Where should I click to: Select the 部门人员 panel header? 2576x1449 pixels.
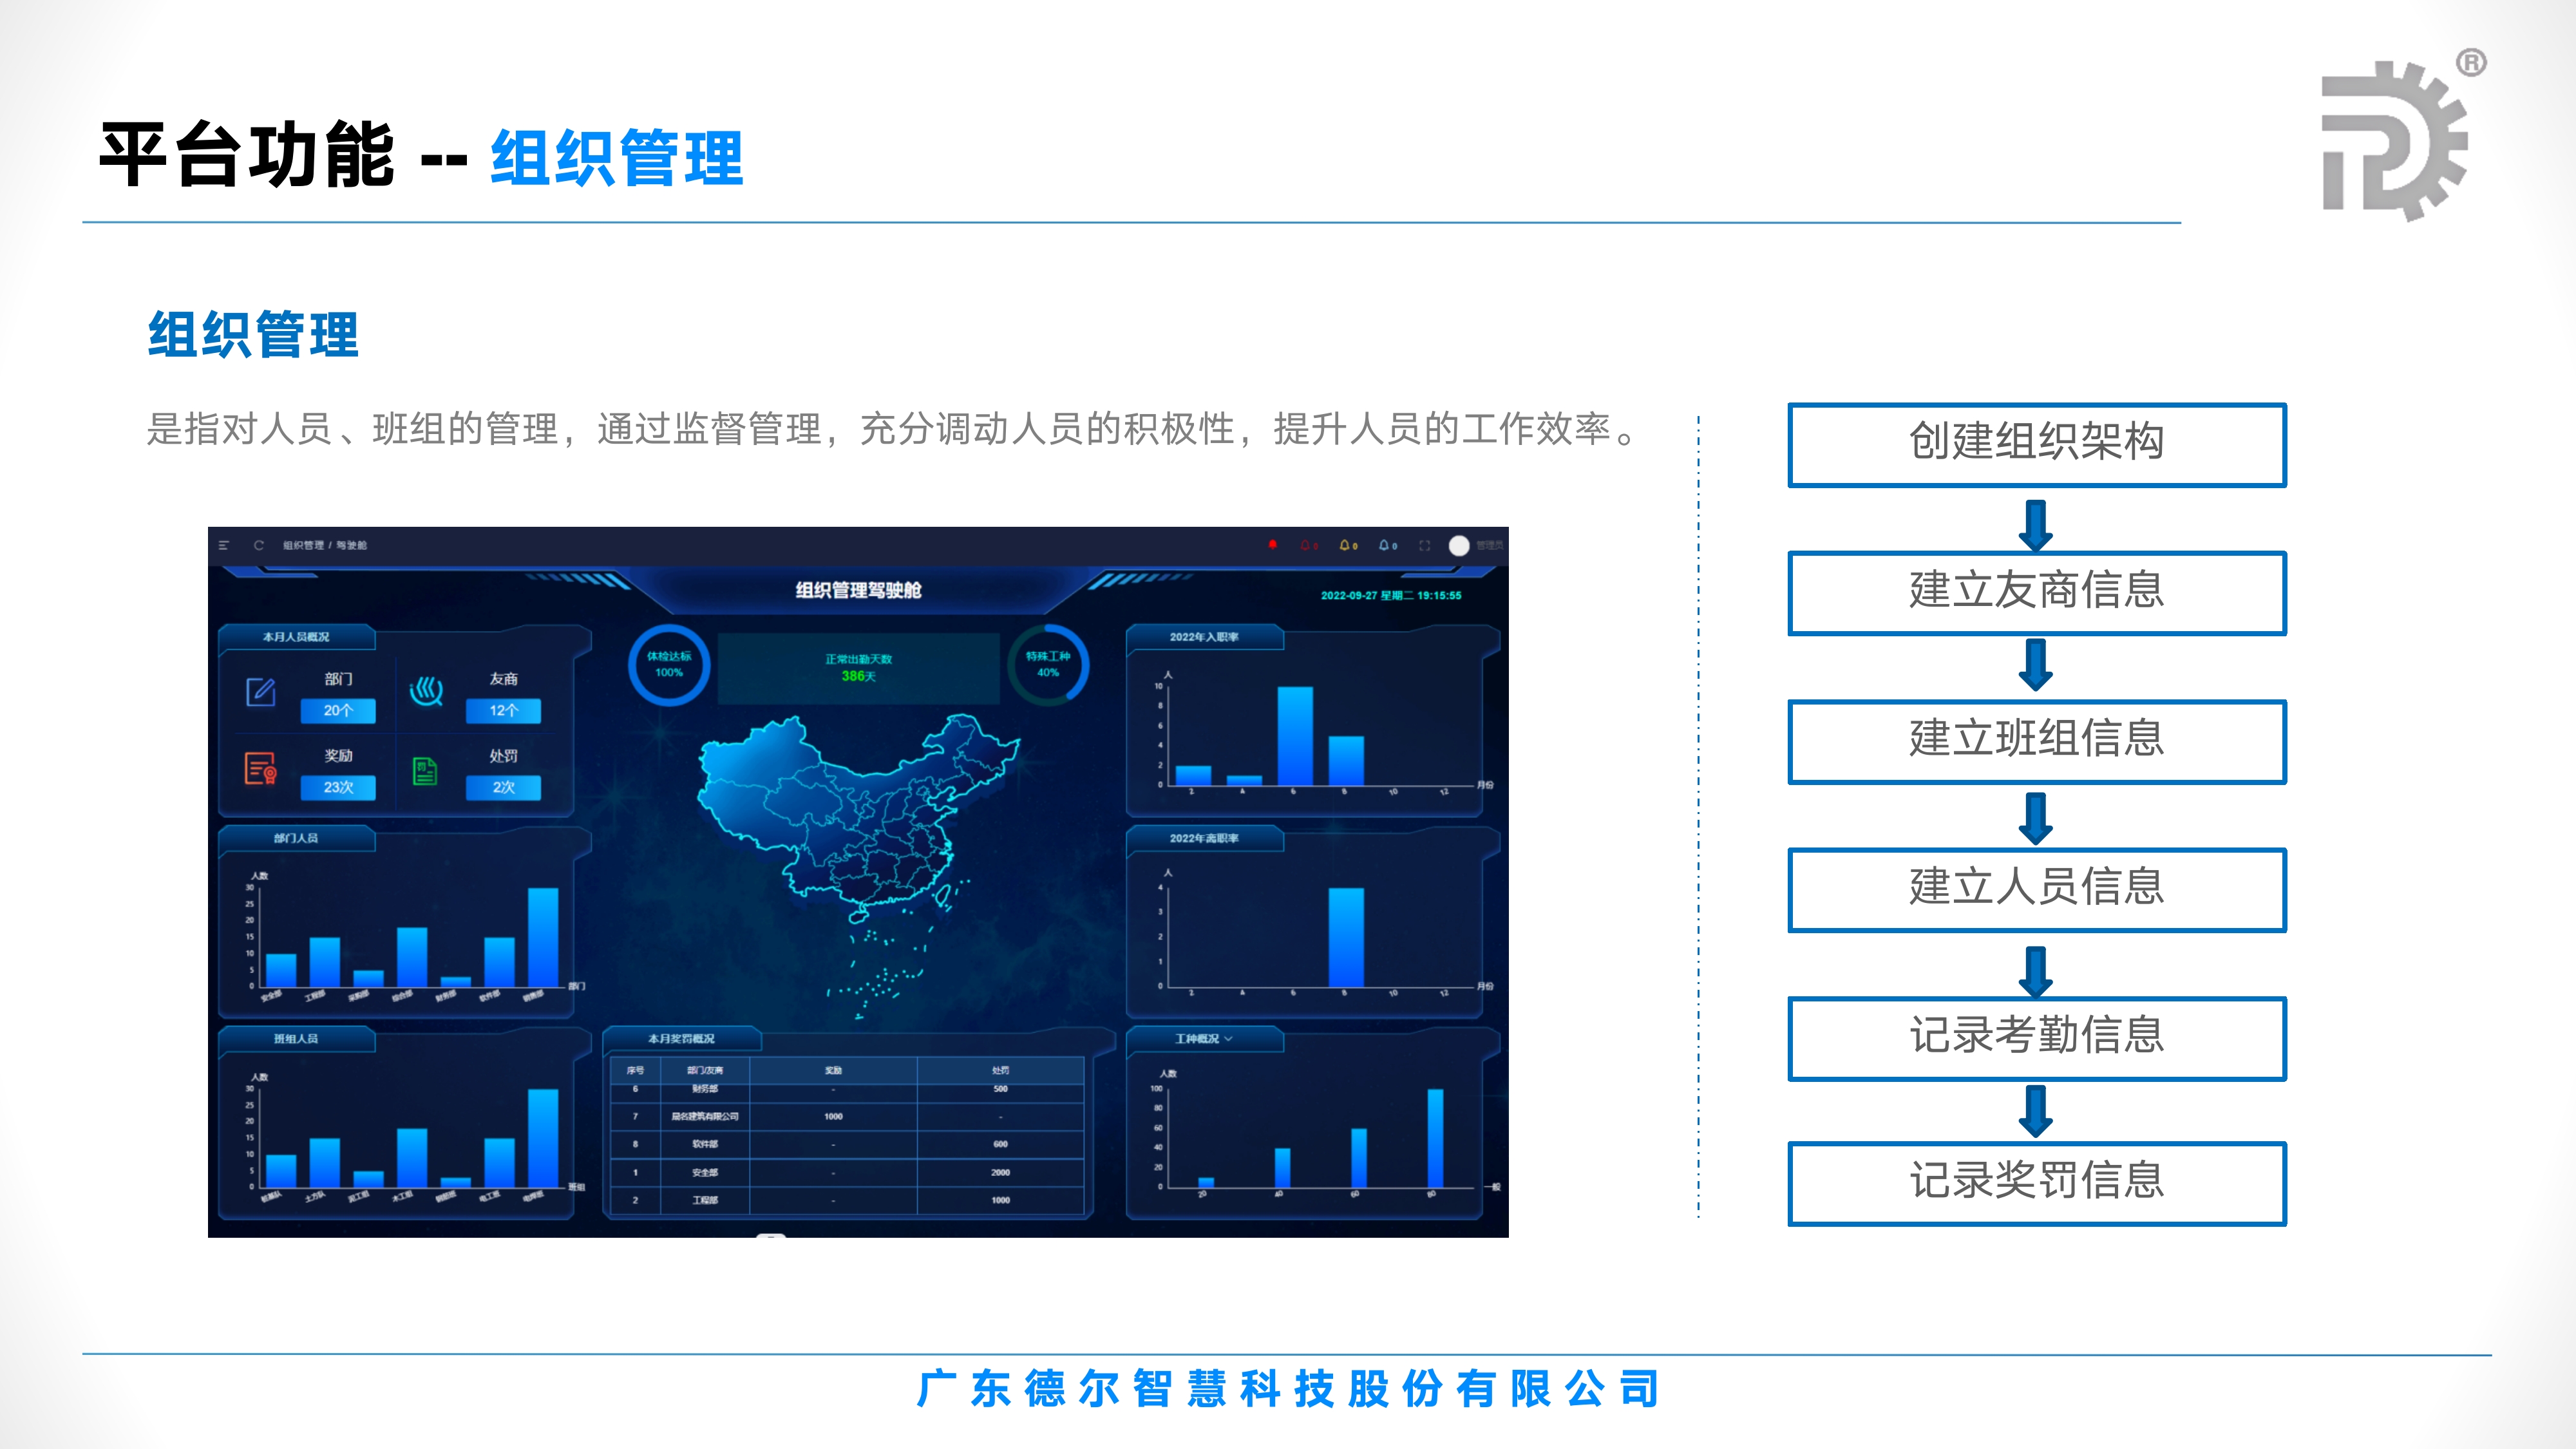(296, 838)
